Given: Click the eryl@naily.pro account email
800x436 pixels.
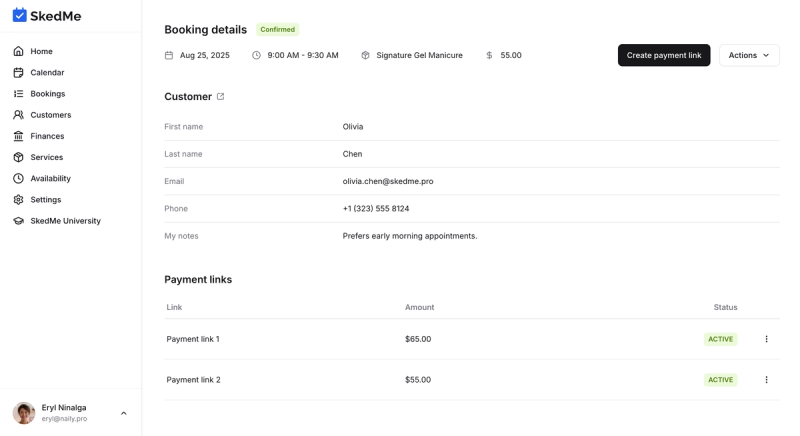Looking at the screenshot, I should [64, 419].
